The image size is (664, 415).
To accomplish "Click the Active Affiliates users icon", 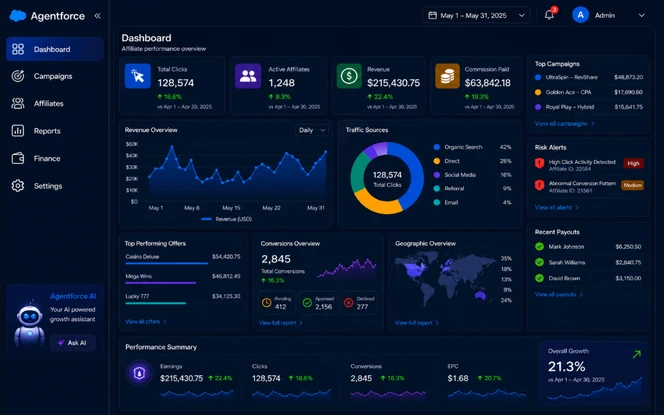I will click(248, 76).
